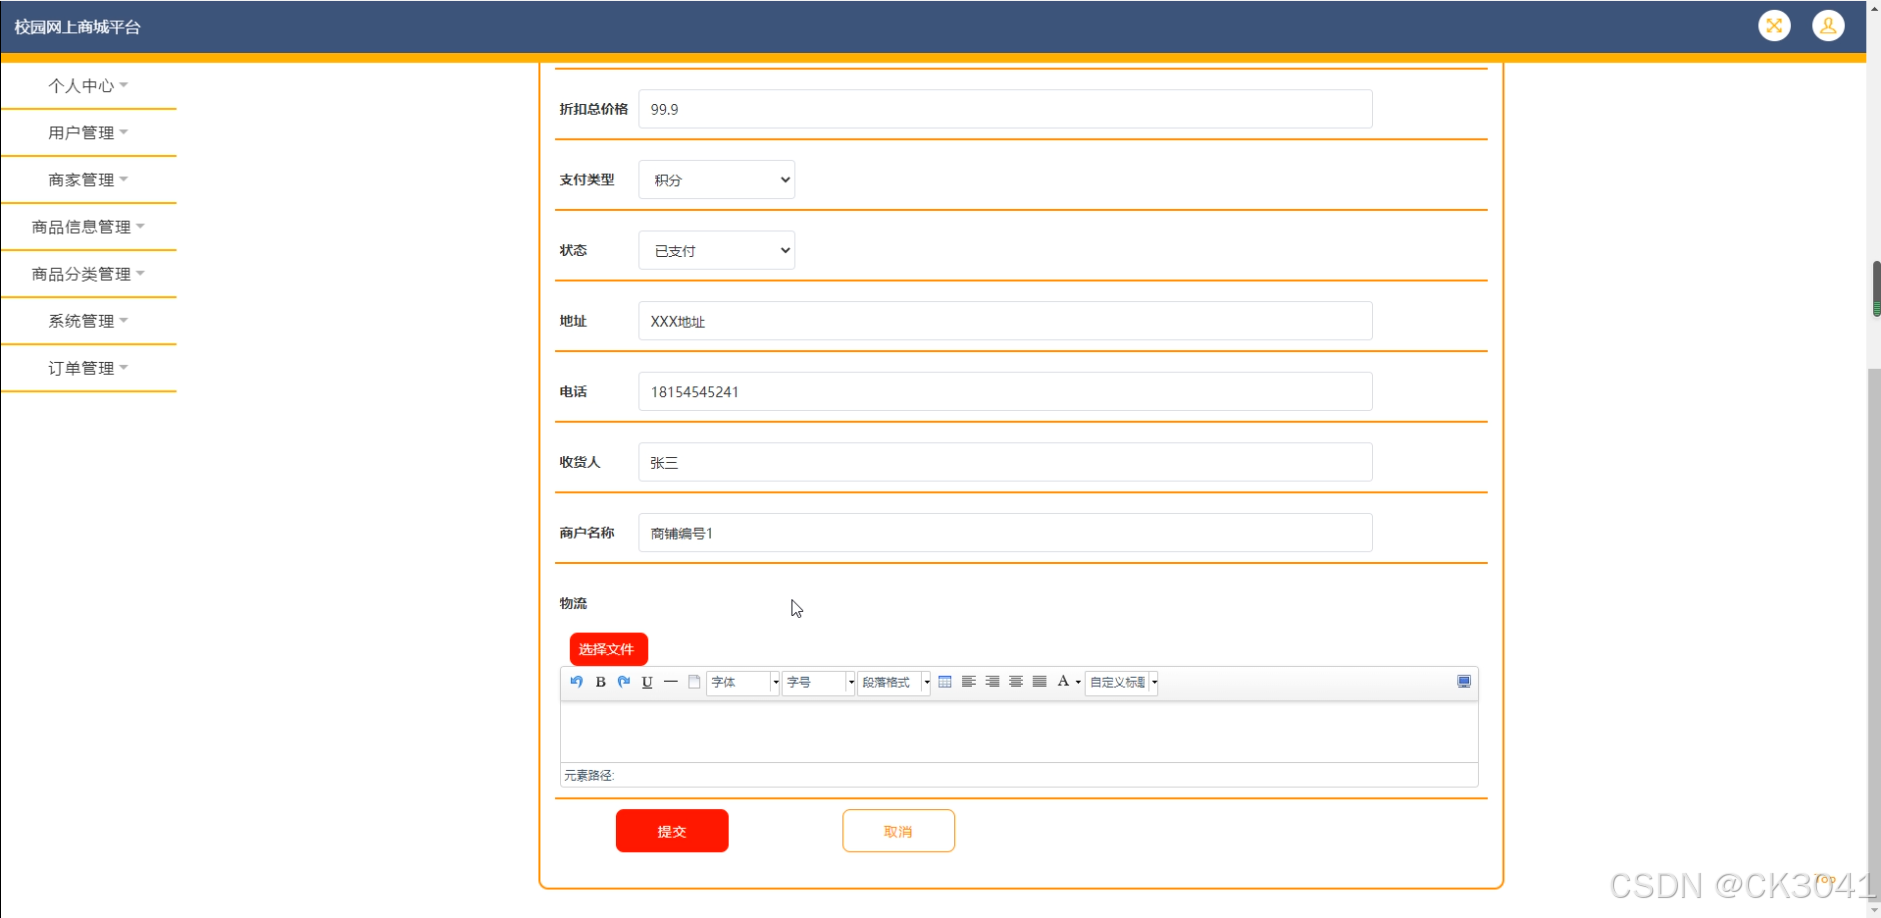1881x918 pixels.
Task: Click the redo icon in editor toolbar
Action: click(624, 682)
